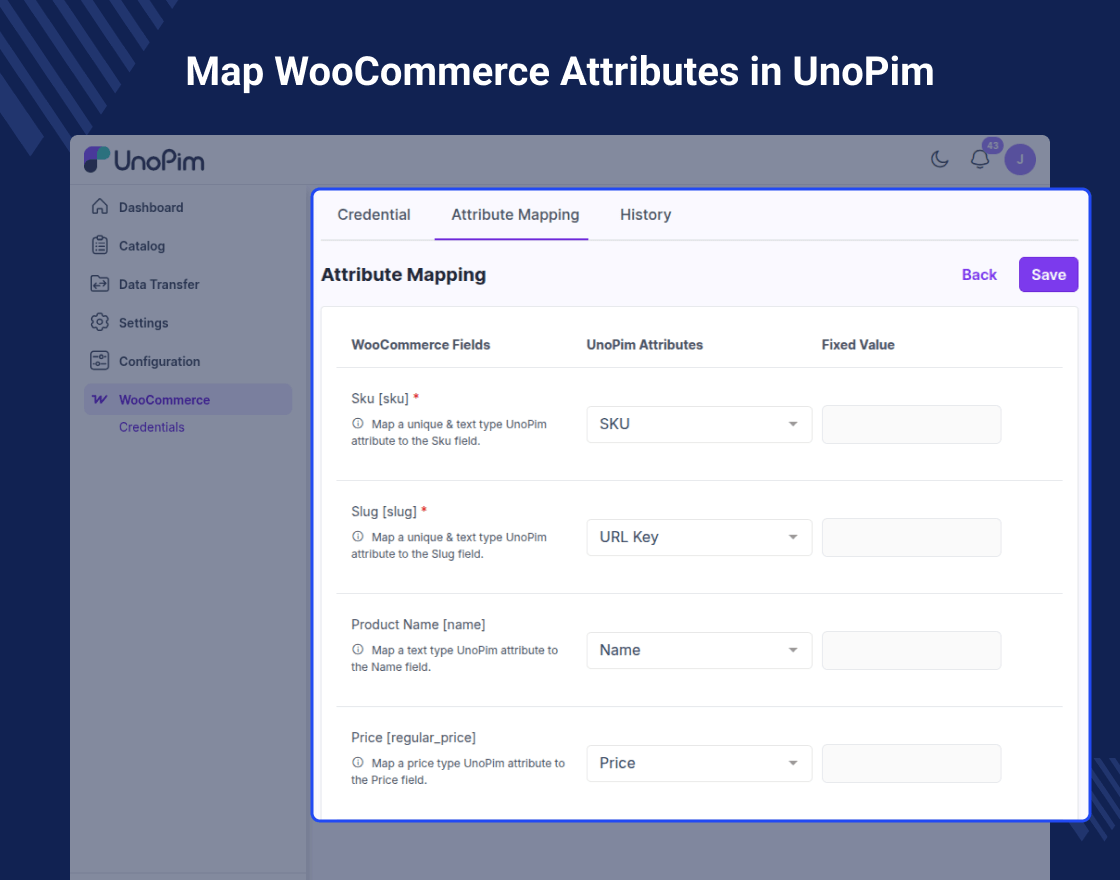Viewport: 1120px width, 880px height.
Task: Open the SKU attribute dropdown
Action: [x=699, y=424]
